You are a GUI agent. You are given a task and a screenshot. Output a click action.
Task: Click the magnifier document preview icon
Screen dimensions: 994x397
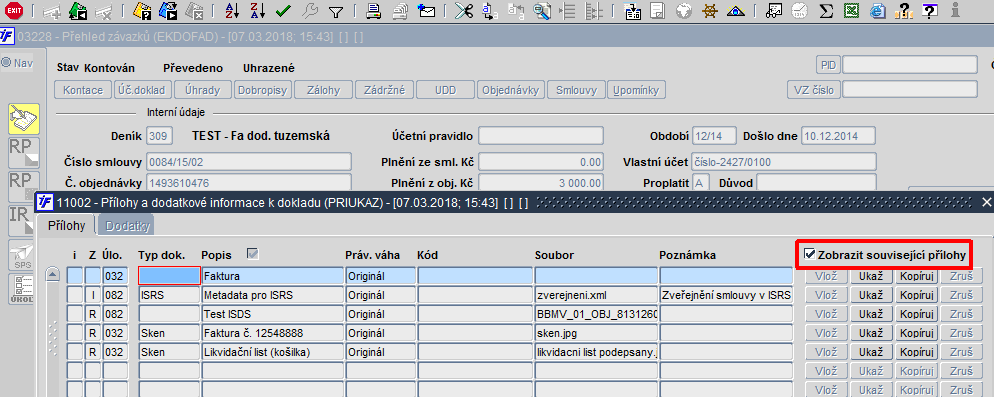[x=542, y=11]
